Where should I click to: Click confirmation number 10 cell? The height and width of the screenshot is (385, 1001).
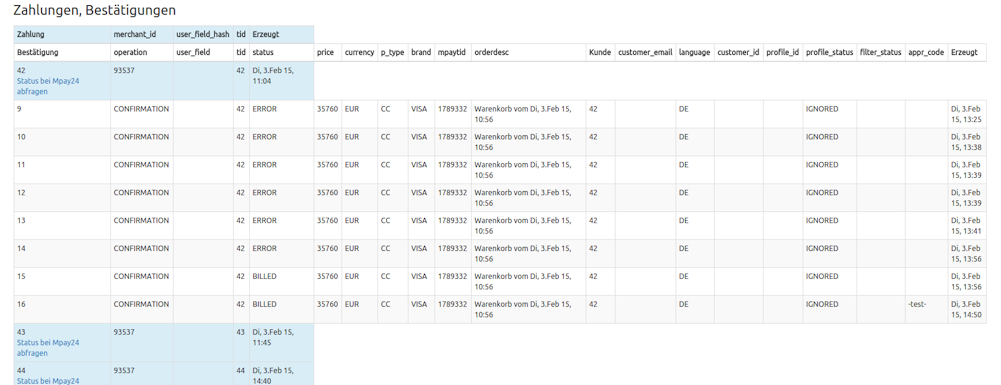point(63,142)
